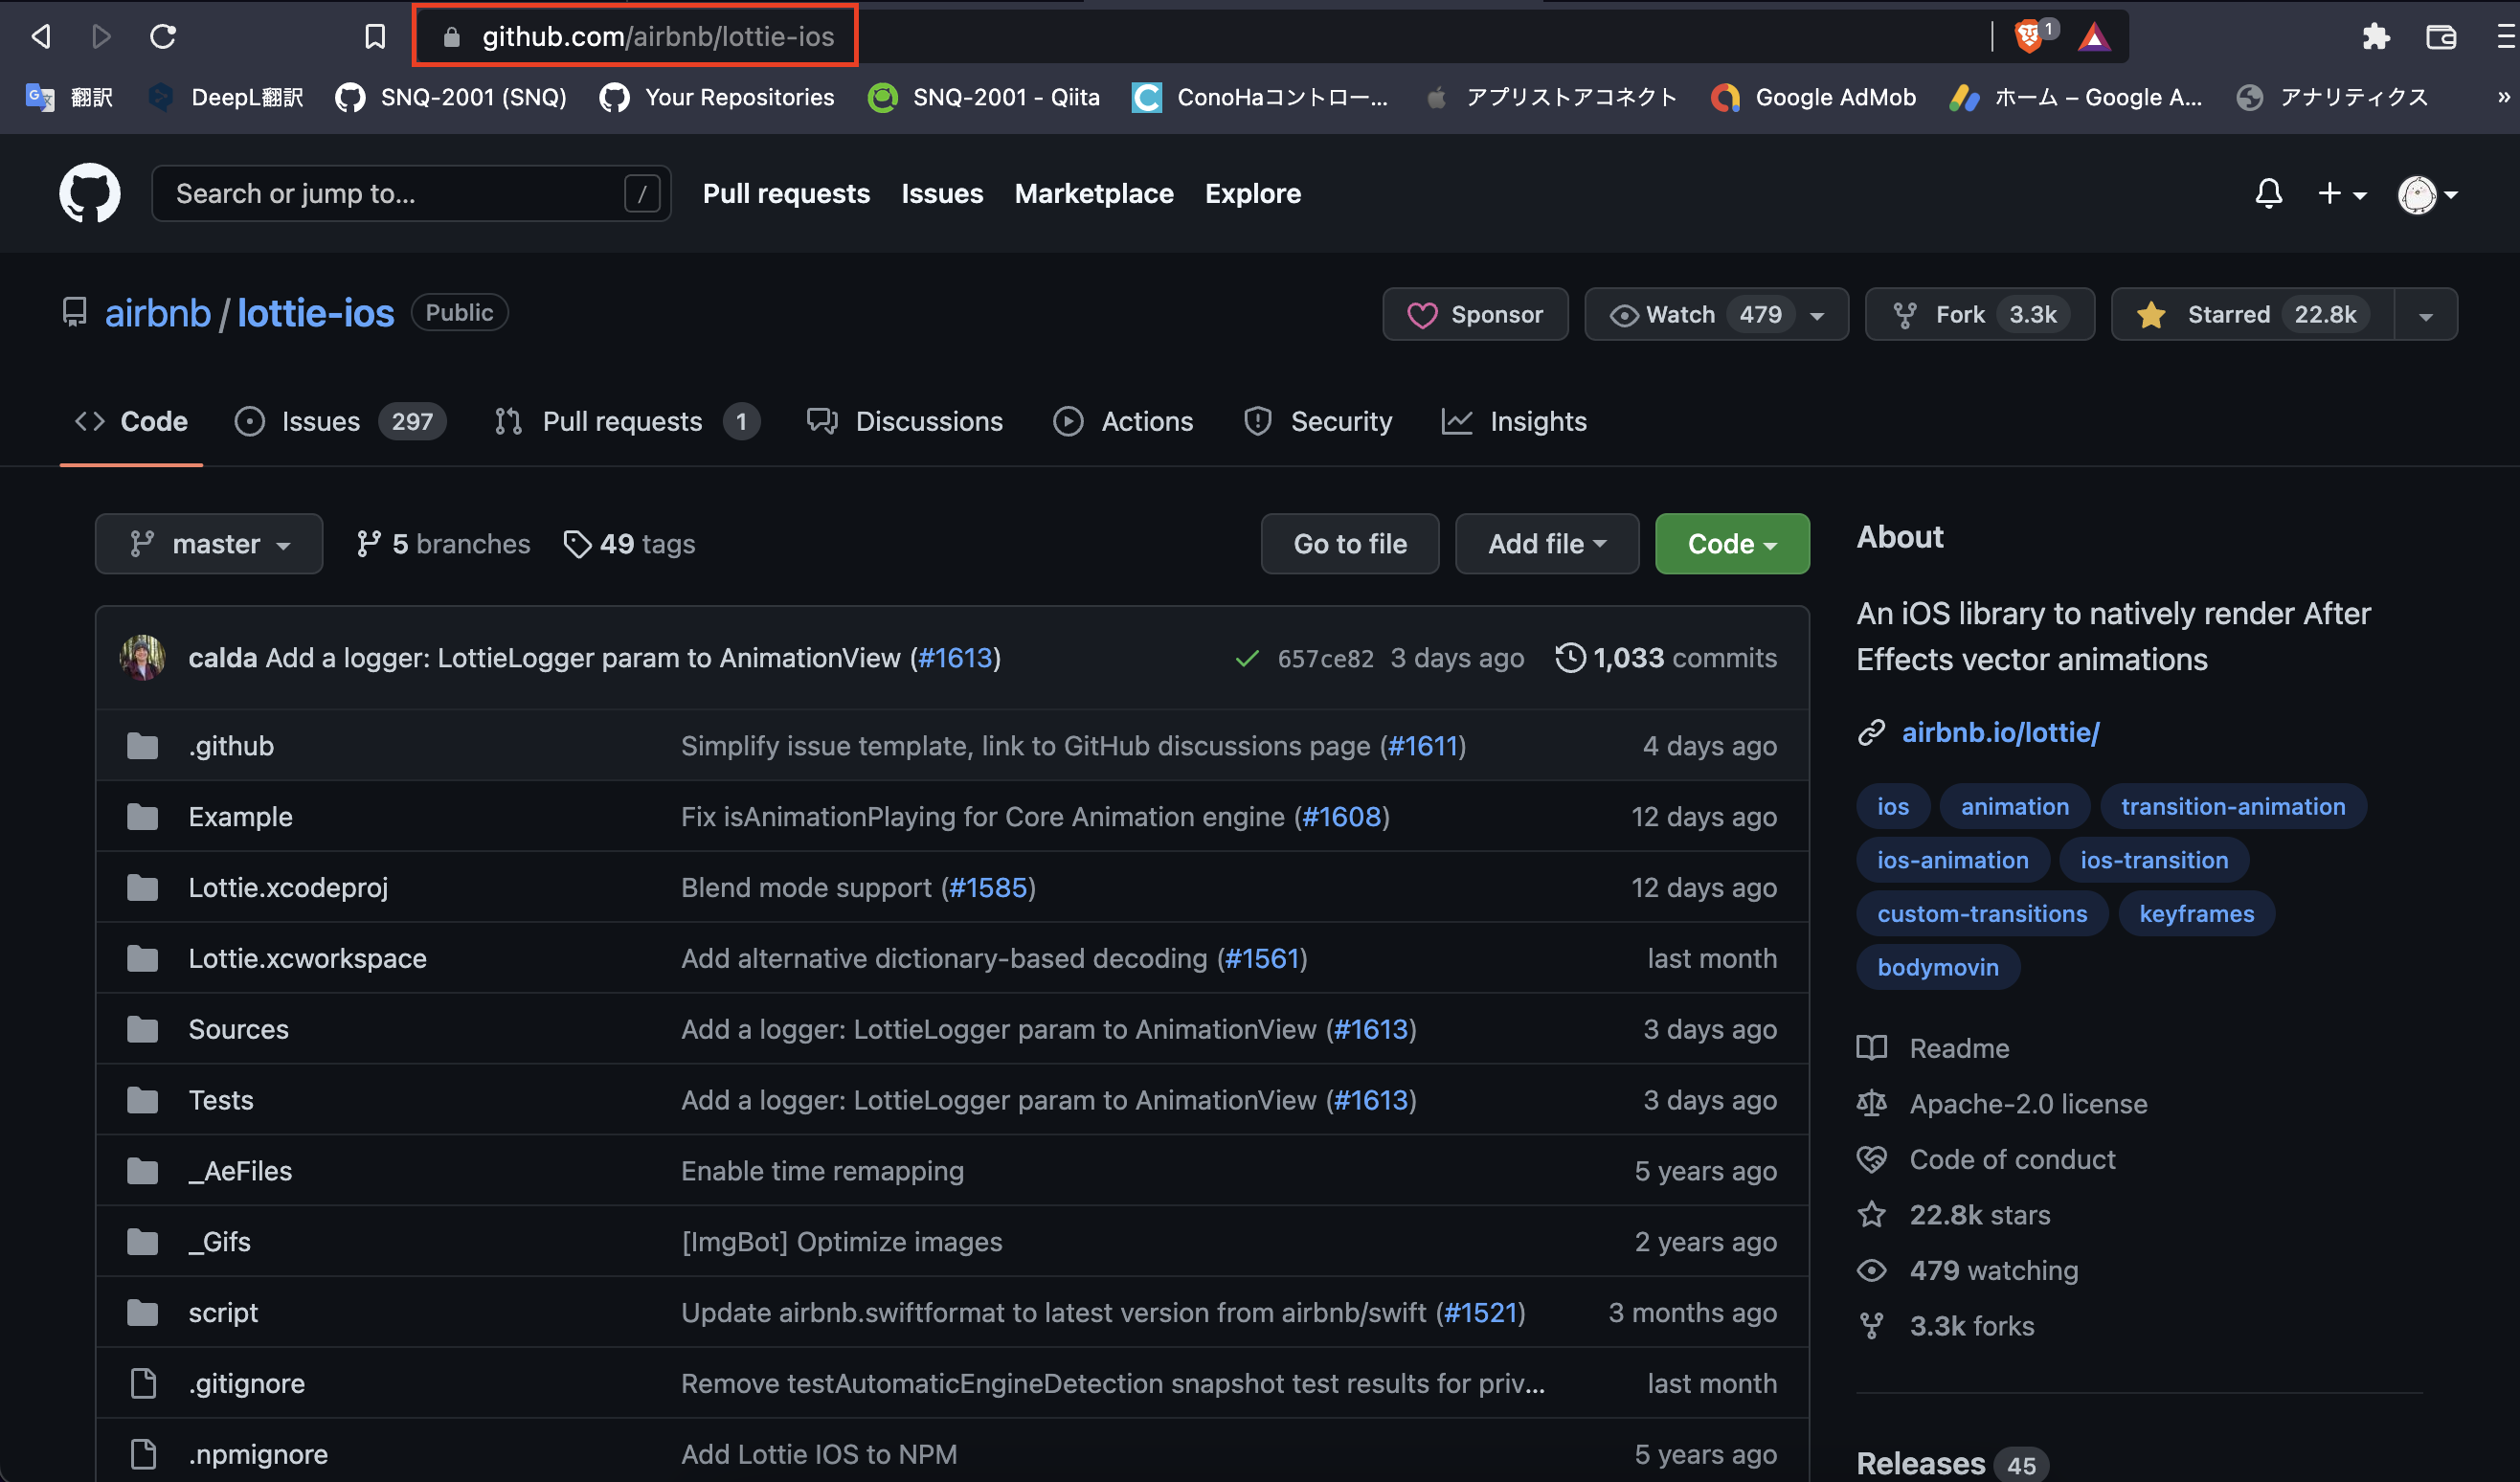Visit the airbnb.io/lottie/ website link
The height and width of the screenshot is (1482, 2520).
click(2000, 732)
